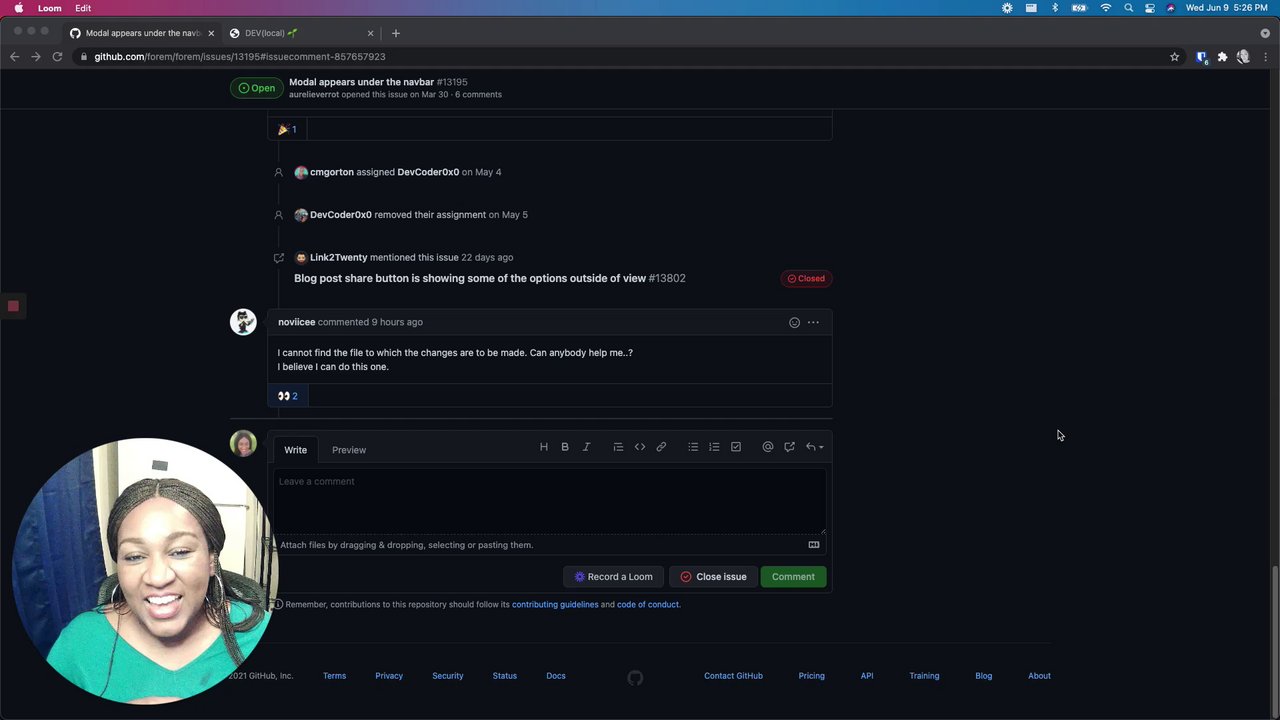Image resolution: width=1280 pixels, height=720 pixels.
Task: Insert a task list checkbox icon
Action: (736, 447)
